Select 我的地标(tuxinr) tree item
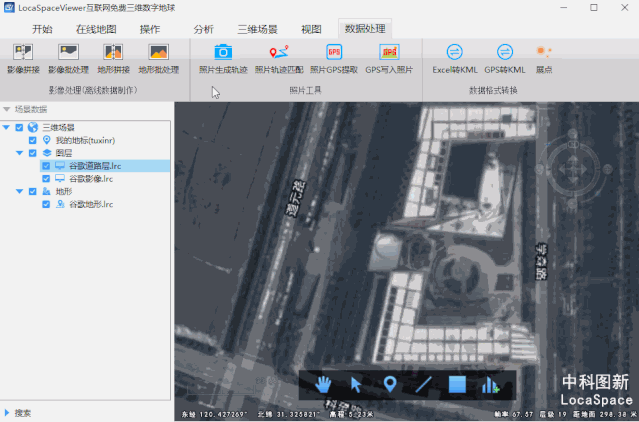Screen dimensions: 639x422 [x=85, y=141]
